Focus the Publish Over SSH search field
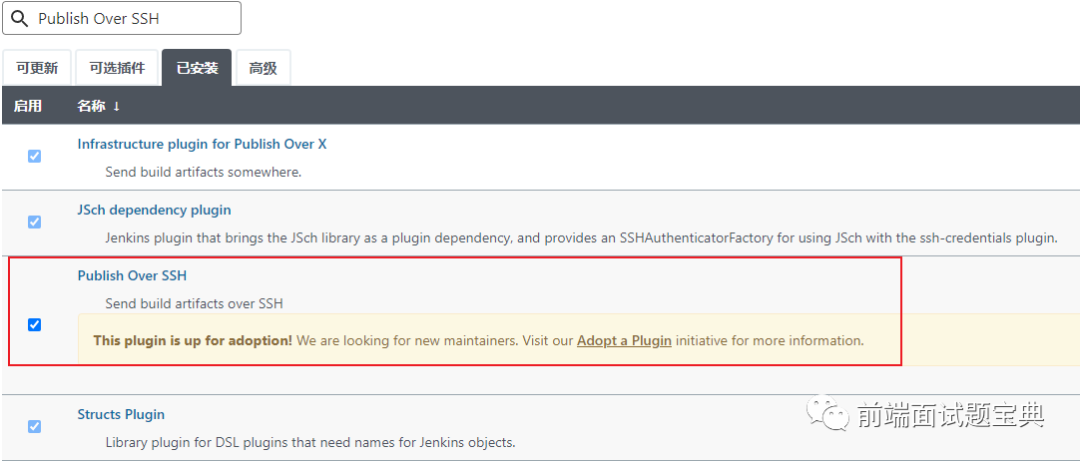 122,18
